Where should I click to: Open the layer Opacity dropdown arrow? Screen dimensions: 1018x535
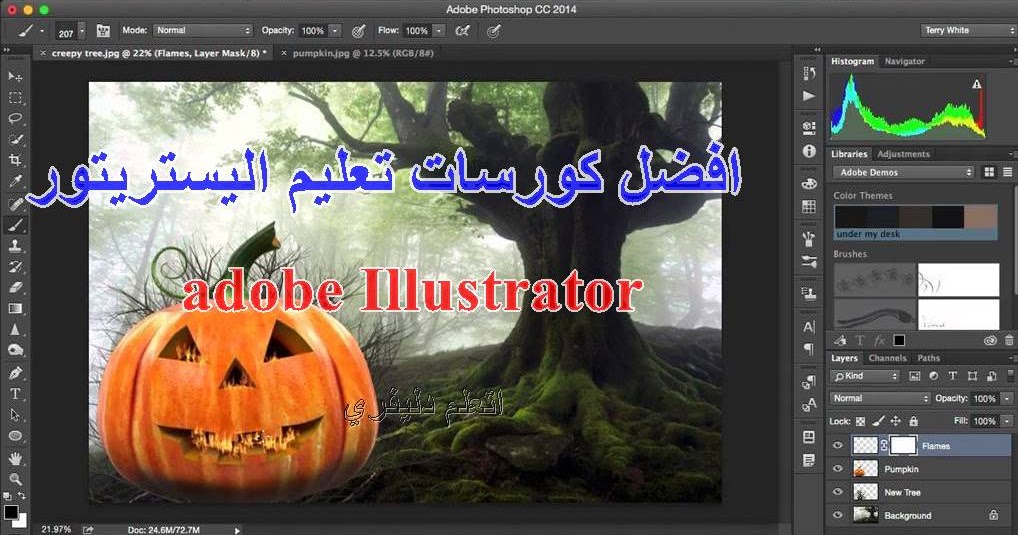[x=1007, y=399]
